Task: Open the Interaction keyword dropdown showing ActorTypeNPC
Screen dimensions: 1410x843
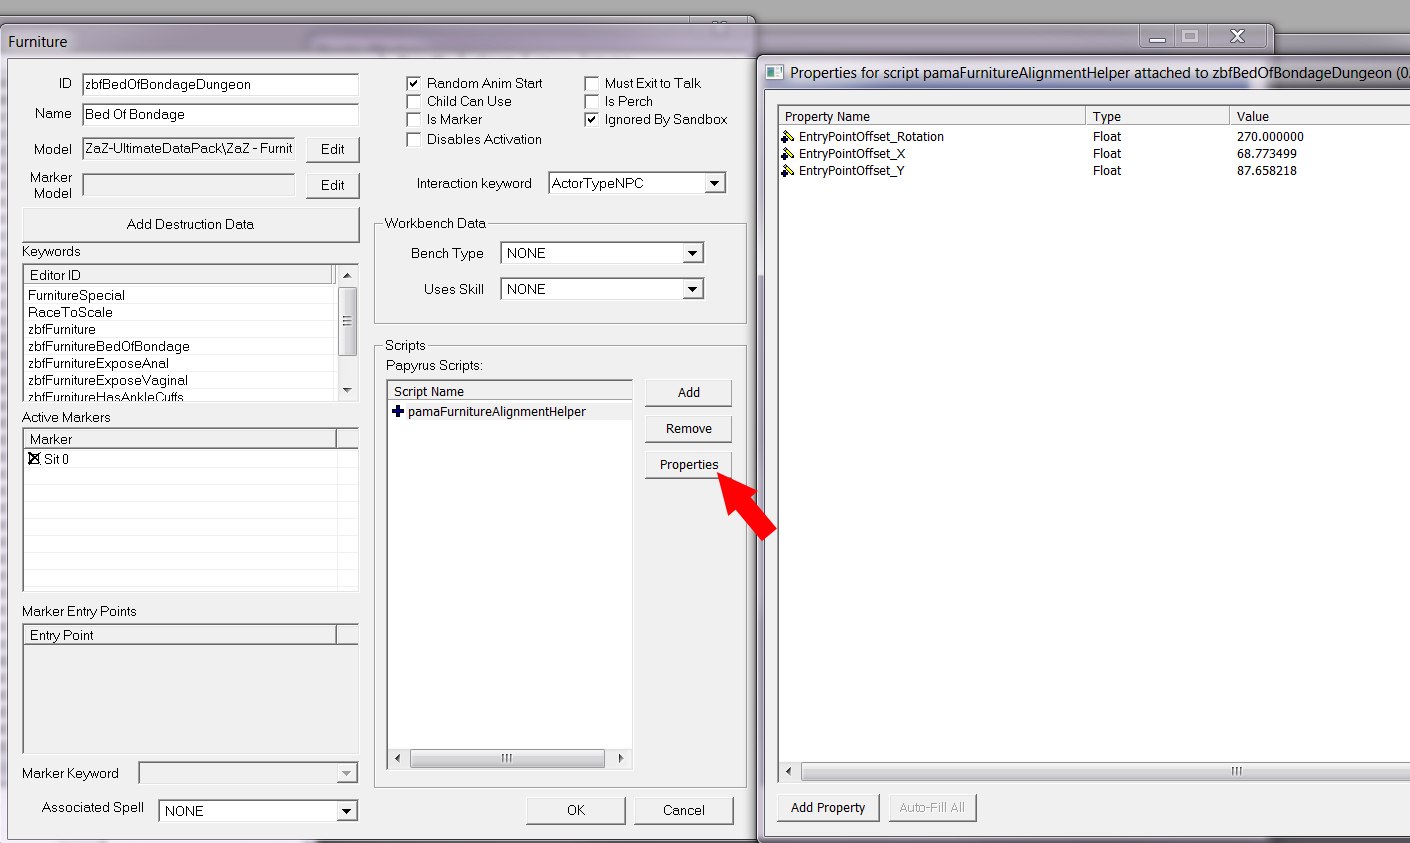Action: [714, 182]
